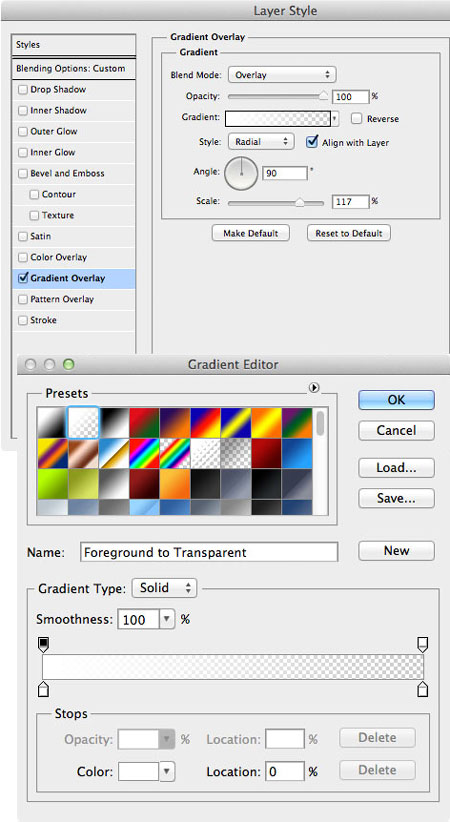The height and width of the screenshot is (822, 450).
Task: Enable the Inner Shadow style
Action: point(23,111)
